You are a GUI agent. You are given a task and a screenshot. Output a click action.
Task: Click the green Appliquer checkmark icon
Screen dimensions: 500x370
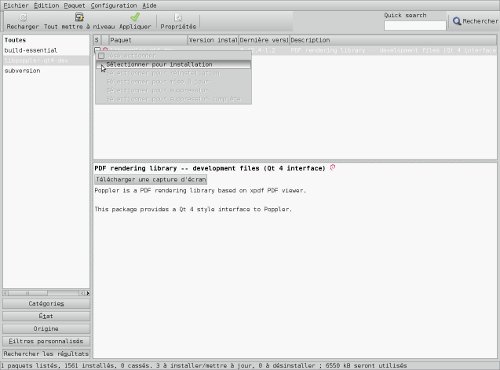pyautogui.click(x=135, y=17)
